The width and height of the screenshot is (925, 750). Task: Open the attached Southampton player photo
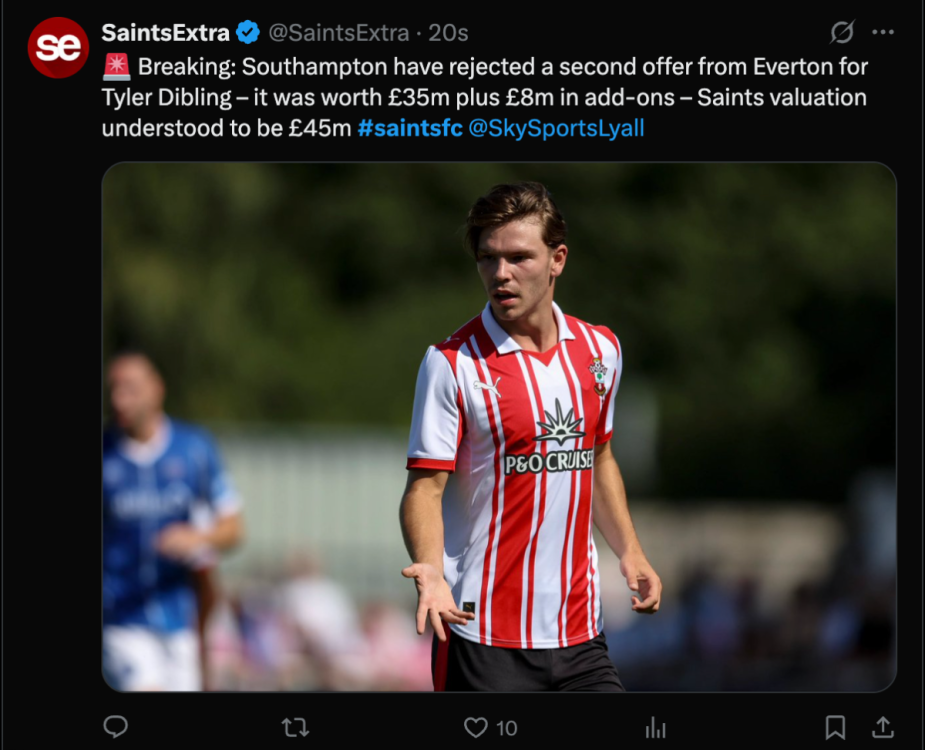click(x=498, y=427)
